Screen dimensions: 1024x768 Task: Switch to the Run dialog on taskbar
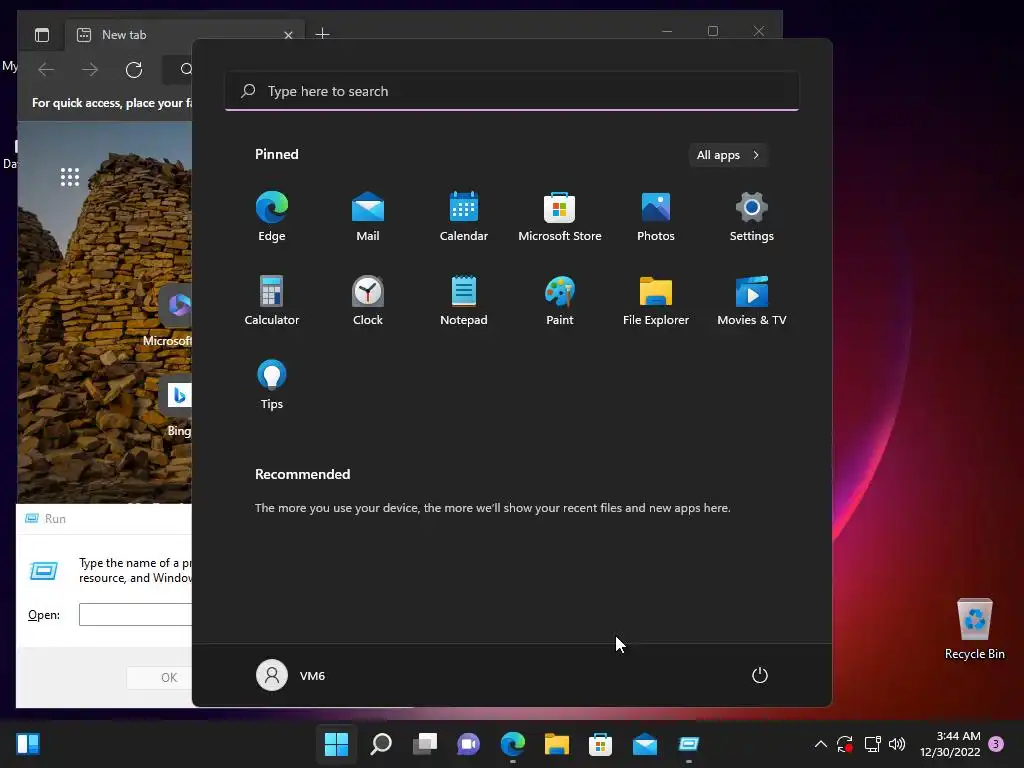coord(688,744)
